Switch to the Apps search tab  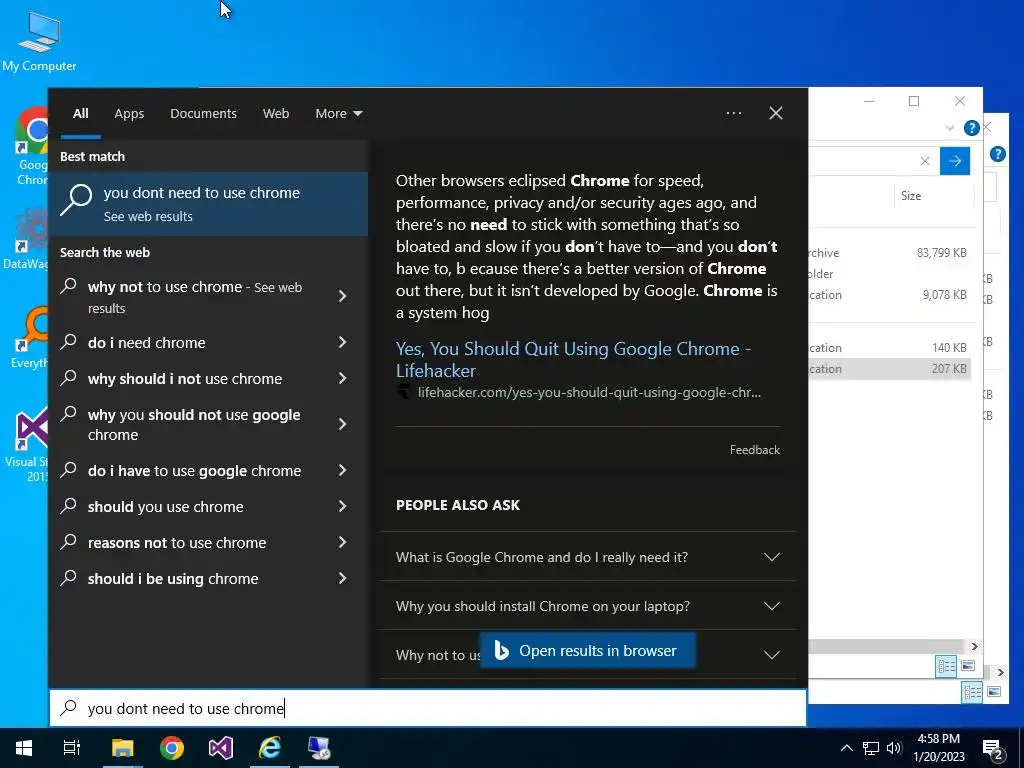(x=129, y=114)
